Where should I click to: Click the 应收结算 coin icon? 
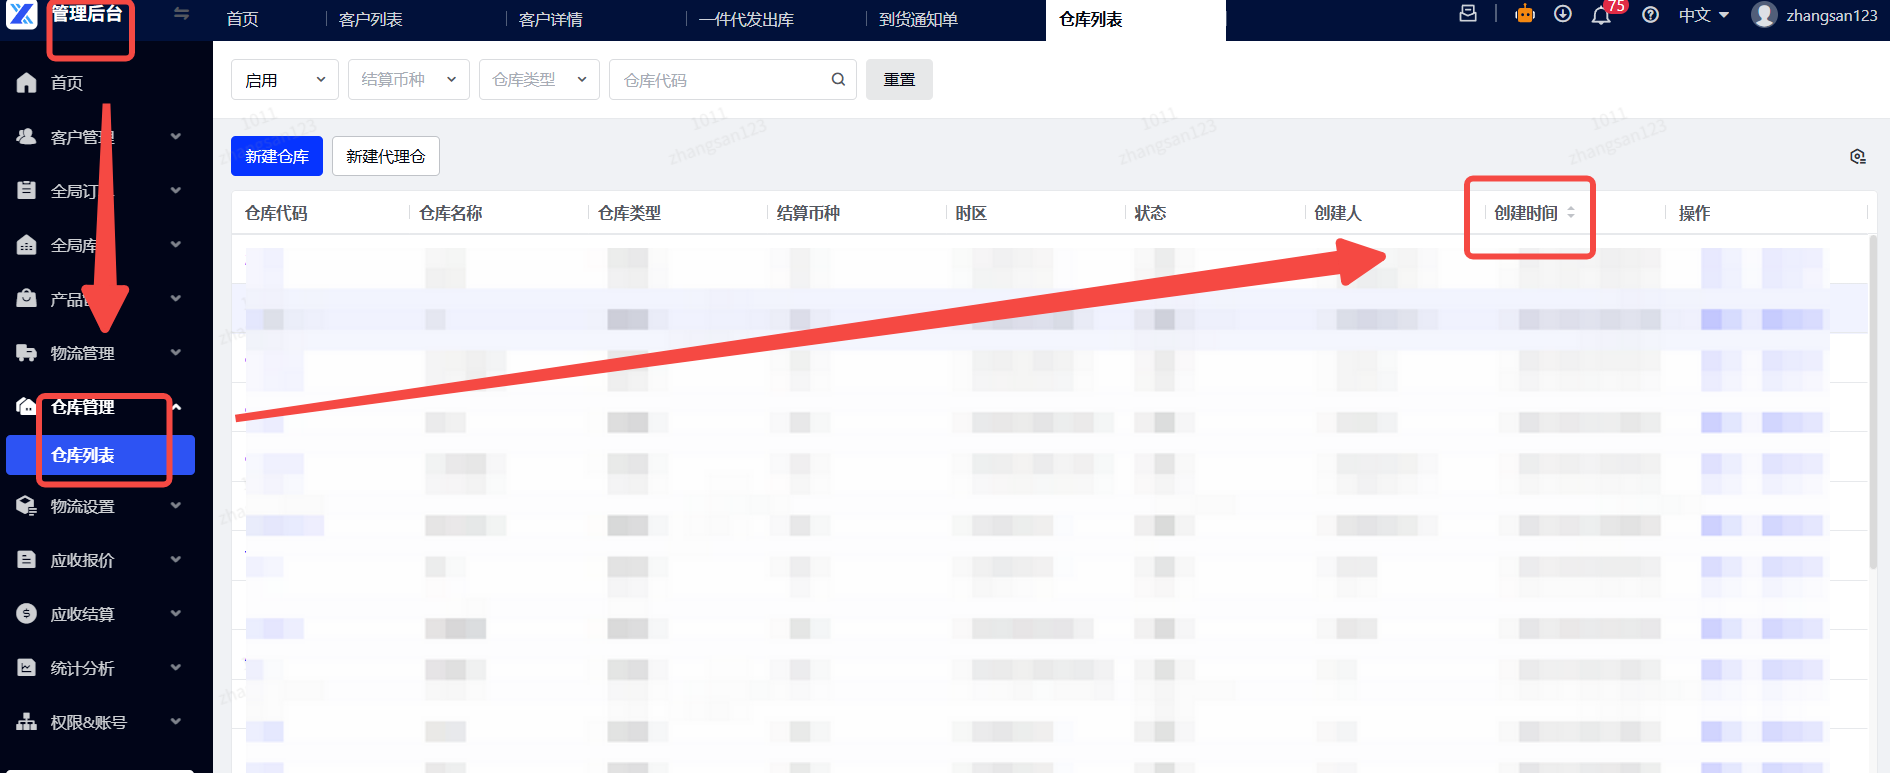coord(27,614)
